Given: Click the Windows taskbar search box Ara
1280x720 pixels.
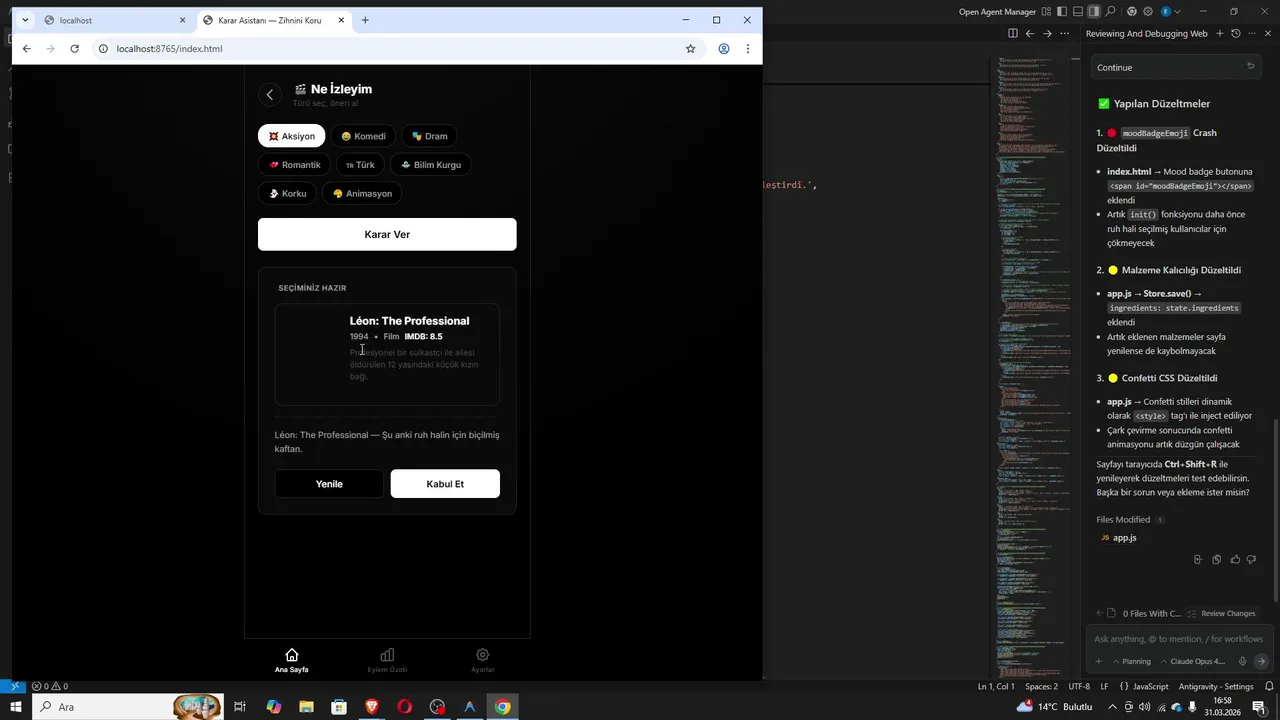Looking at the screenshot, I should coord(128,707).
